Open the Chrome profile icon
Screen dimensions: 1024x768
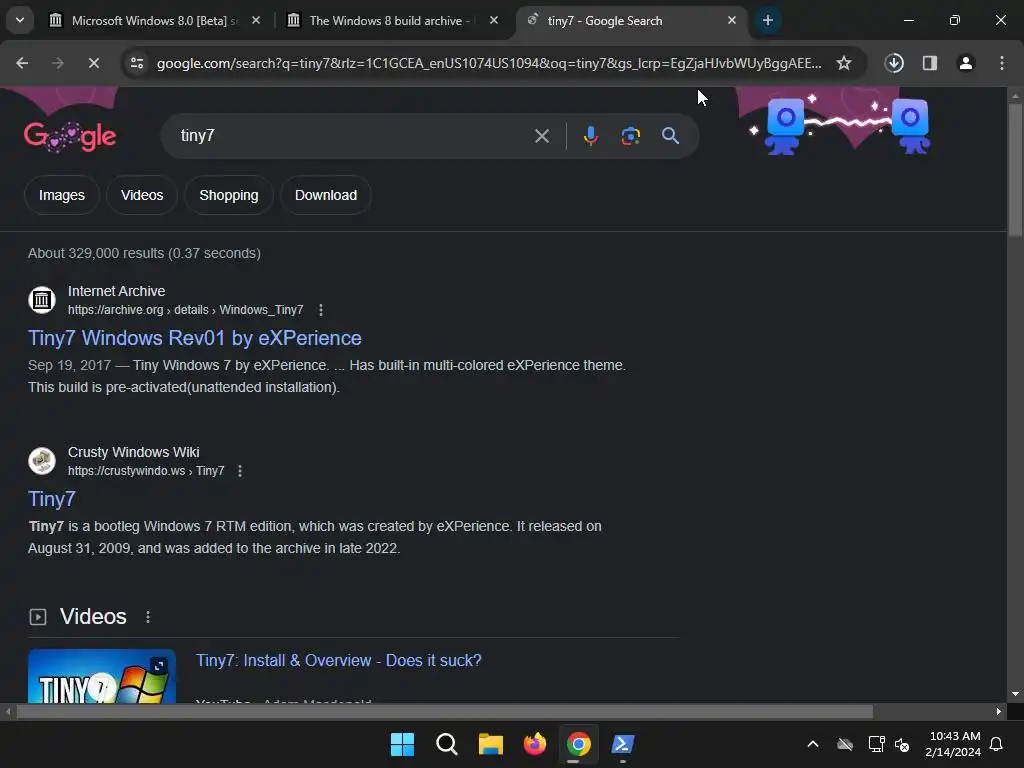(965, 63)
